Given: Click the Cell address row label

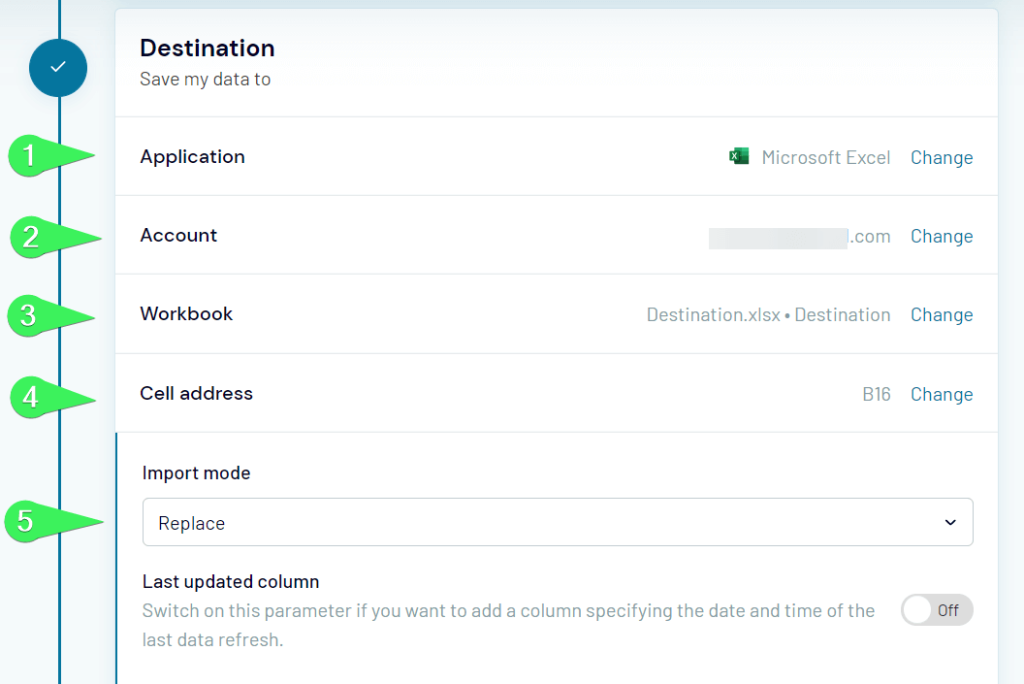Looking at the screenshot, I should tap(196, 394).
